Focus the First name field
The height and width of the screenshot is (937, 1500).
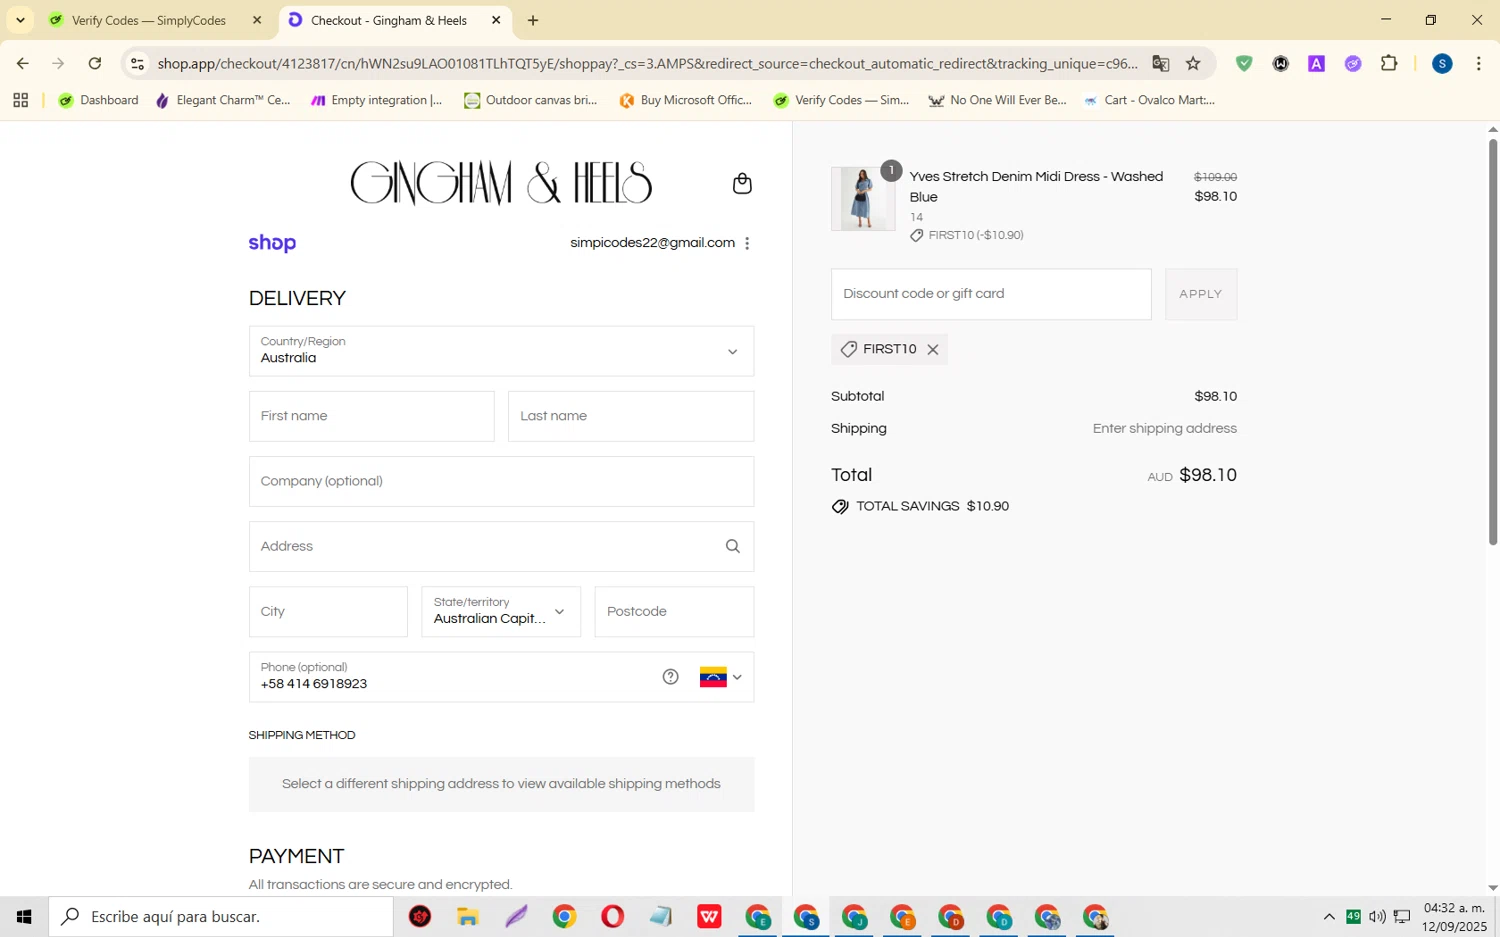371,416
